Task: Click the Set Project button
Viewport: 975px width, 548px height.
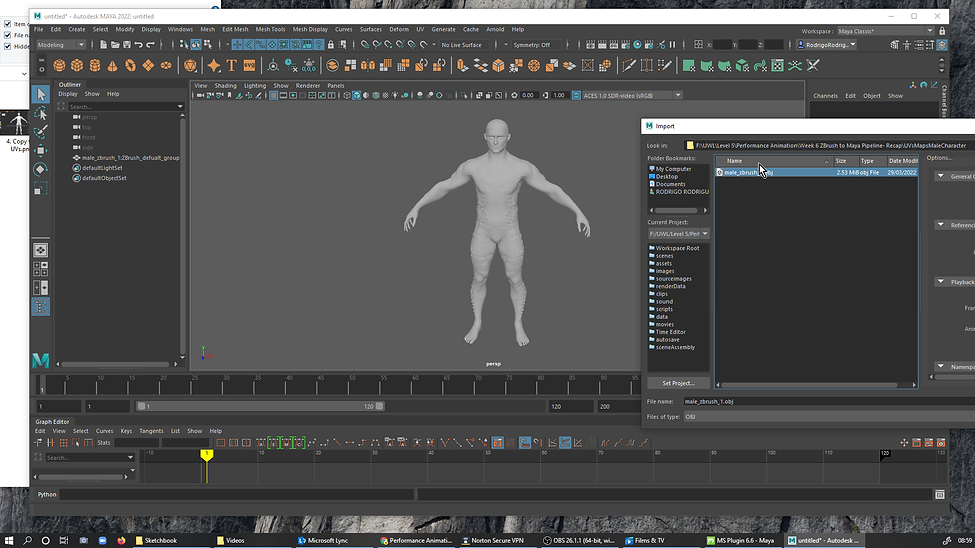Action: tap(678, 383)
